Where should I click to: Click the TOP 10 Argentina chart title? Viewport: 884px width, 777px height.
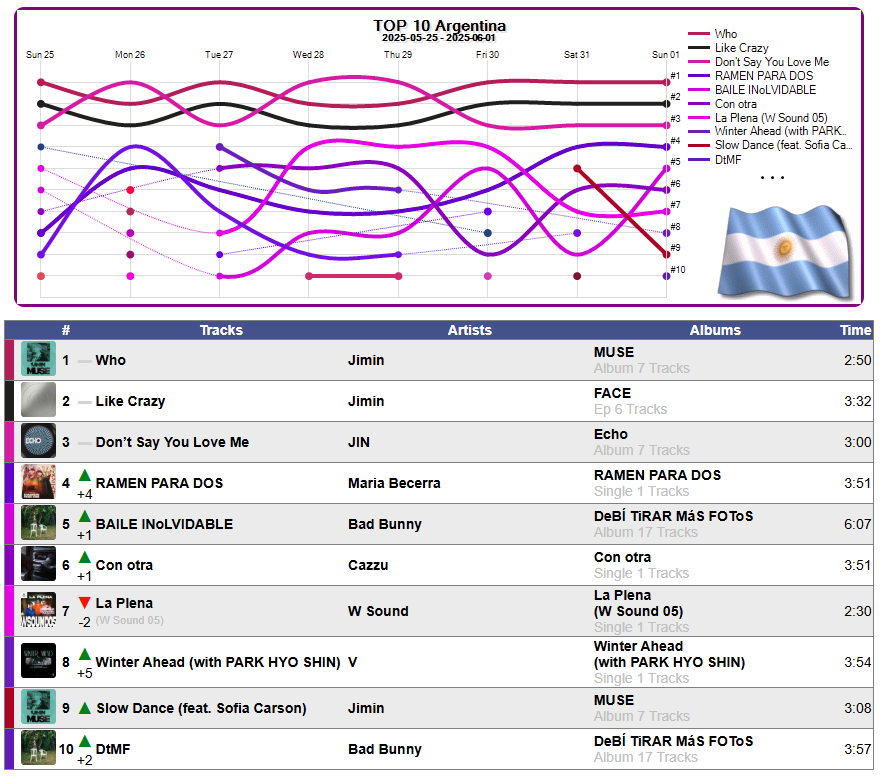(439, 25)
